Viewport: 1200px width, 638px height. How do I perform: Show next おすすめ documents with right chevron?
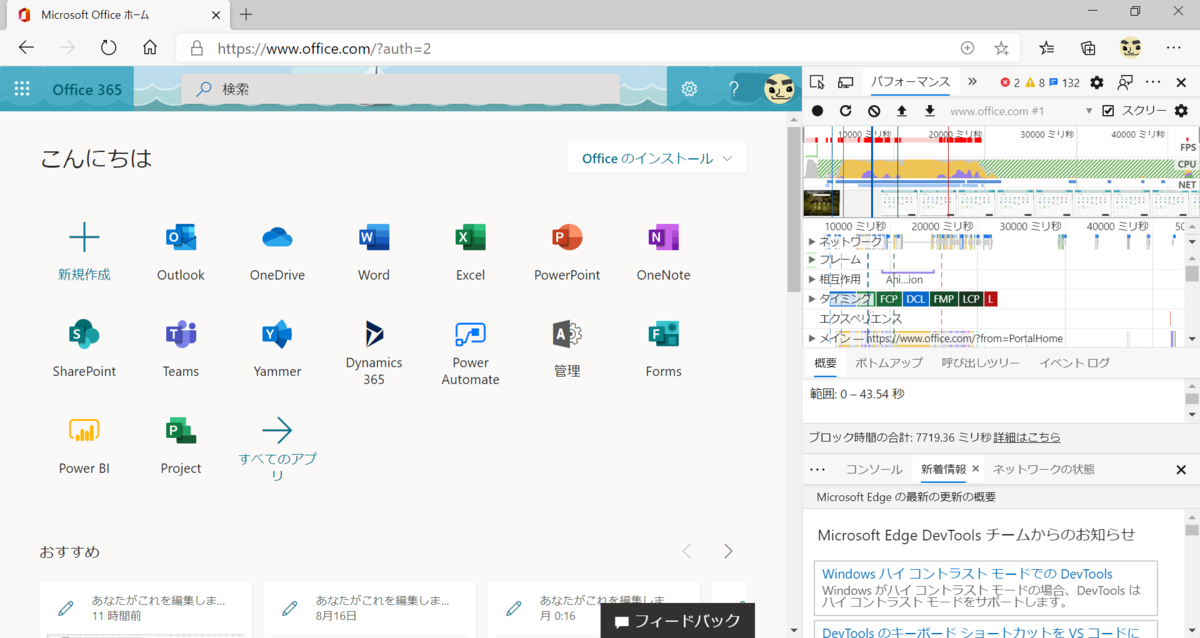coord(728,551)
